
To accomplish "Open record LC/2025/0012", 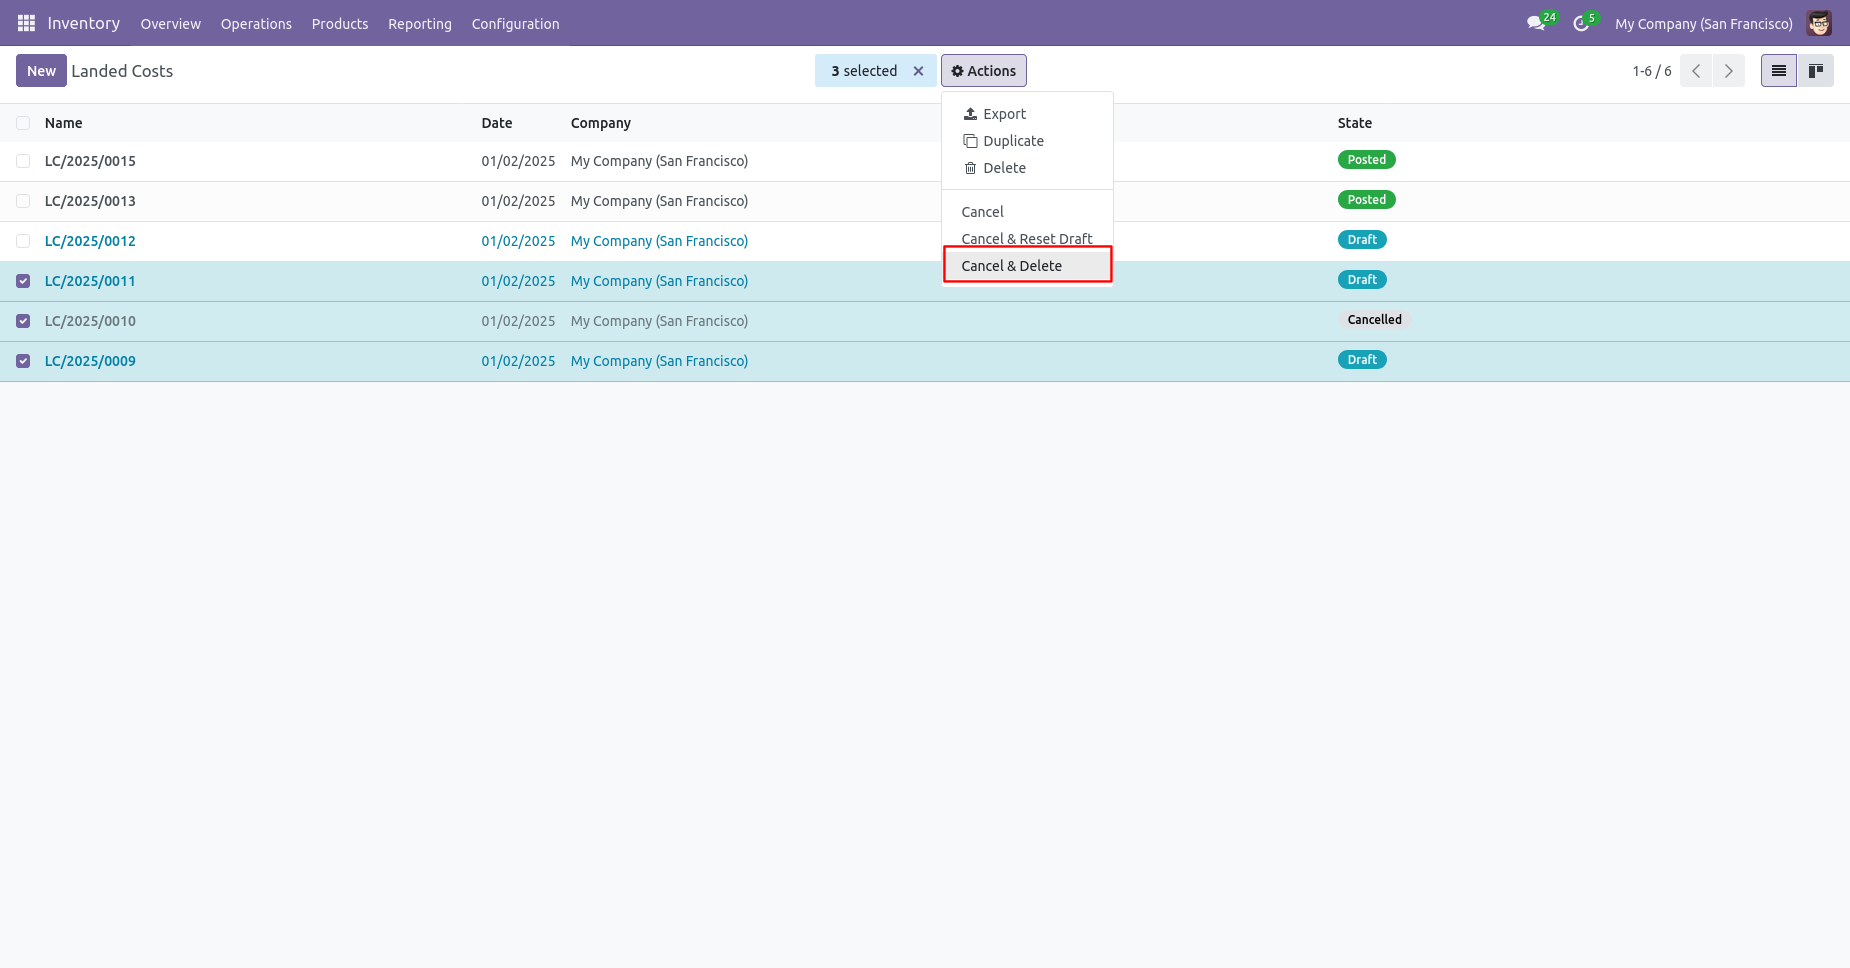I will (x=90, y=241).
